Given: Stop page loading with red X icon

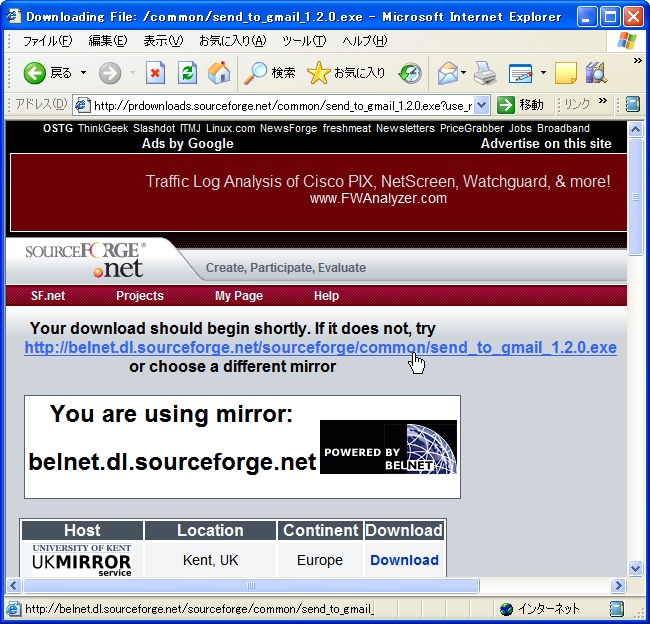Looking at the screenshot, I should coord(155,73).
